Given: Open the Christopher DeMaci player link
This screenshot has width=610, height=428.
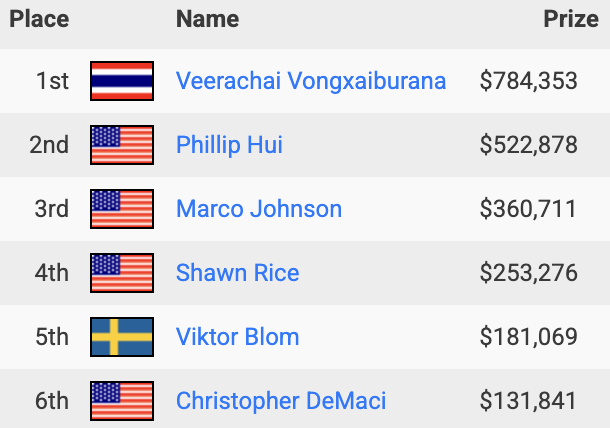Looking at the screenshot, I should point(281,401).
